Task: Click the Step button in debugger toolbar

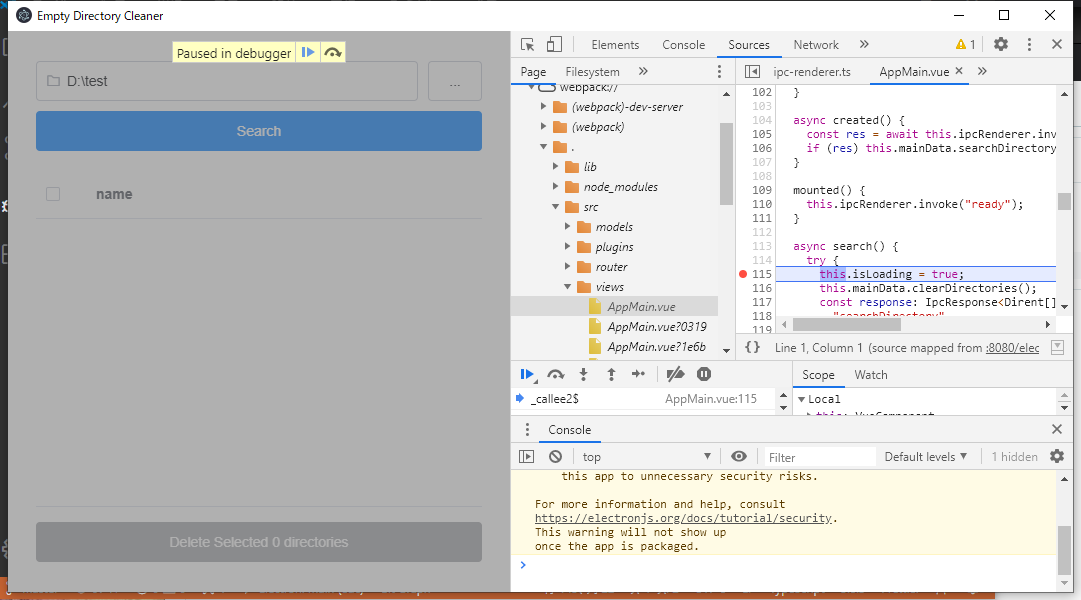Action: coord(638,374)
